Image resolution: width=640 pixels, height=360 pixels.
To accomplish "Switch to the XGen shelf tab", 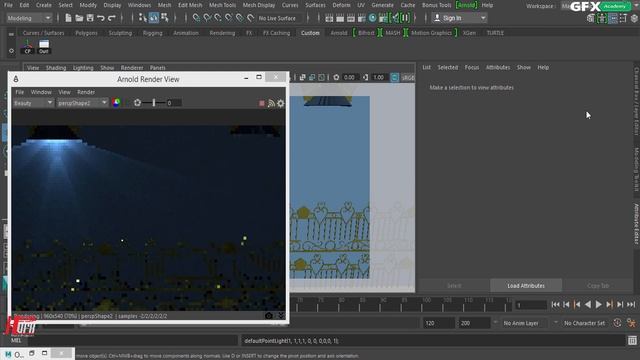I will pos(469,33).
